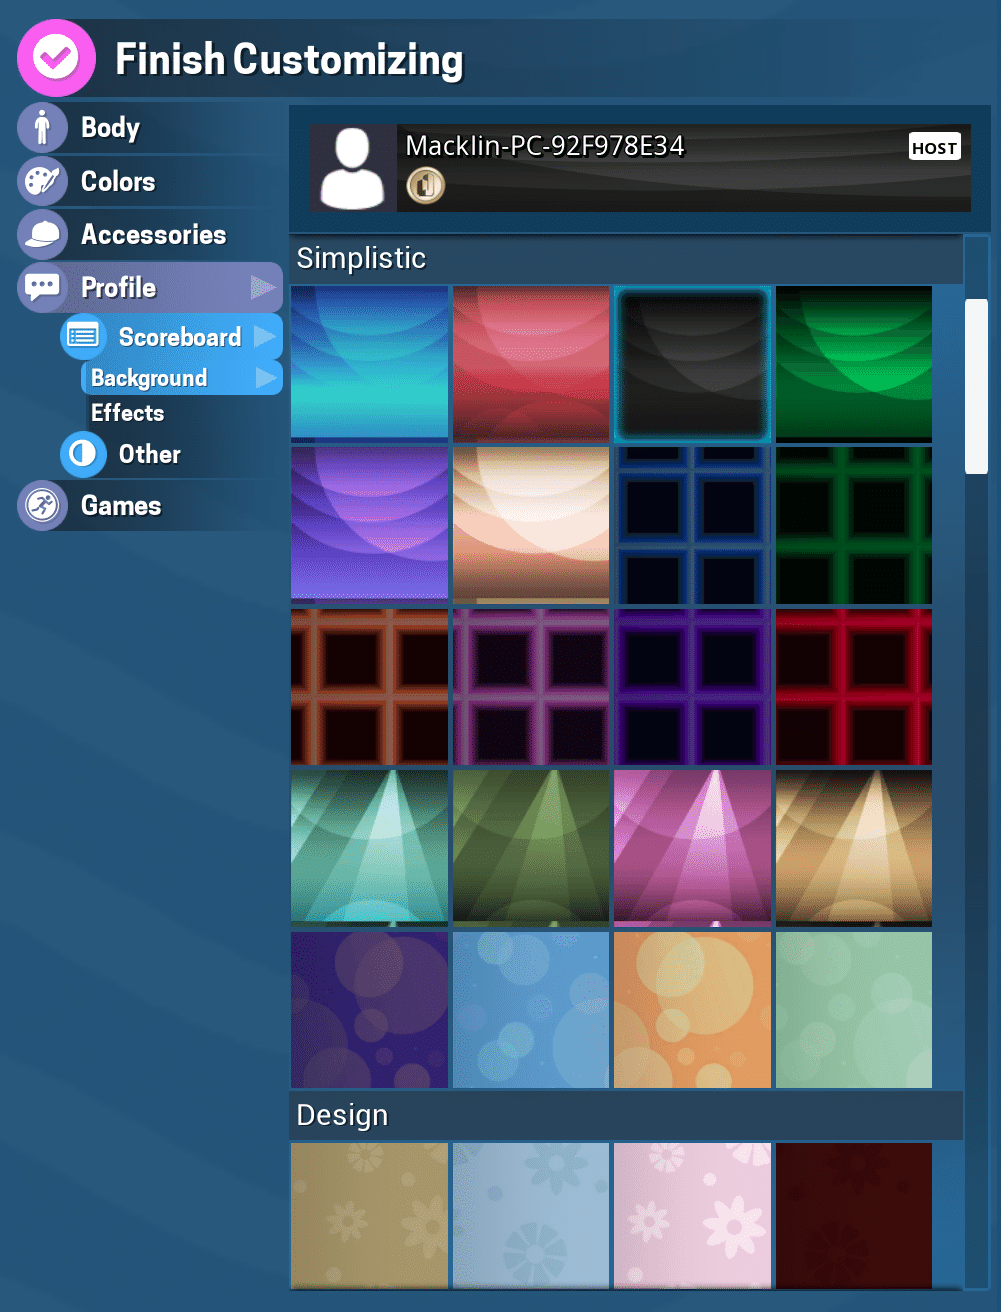Pick the purple wave background

pyautogui.click(x=370, y=526)
